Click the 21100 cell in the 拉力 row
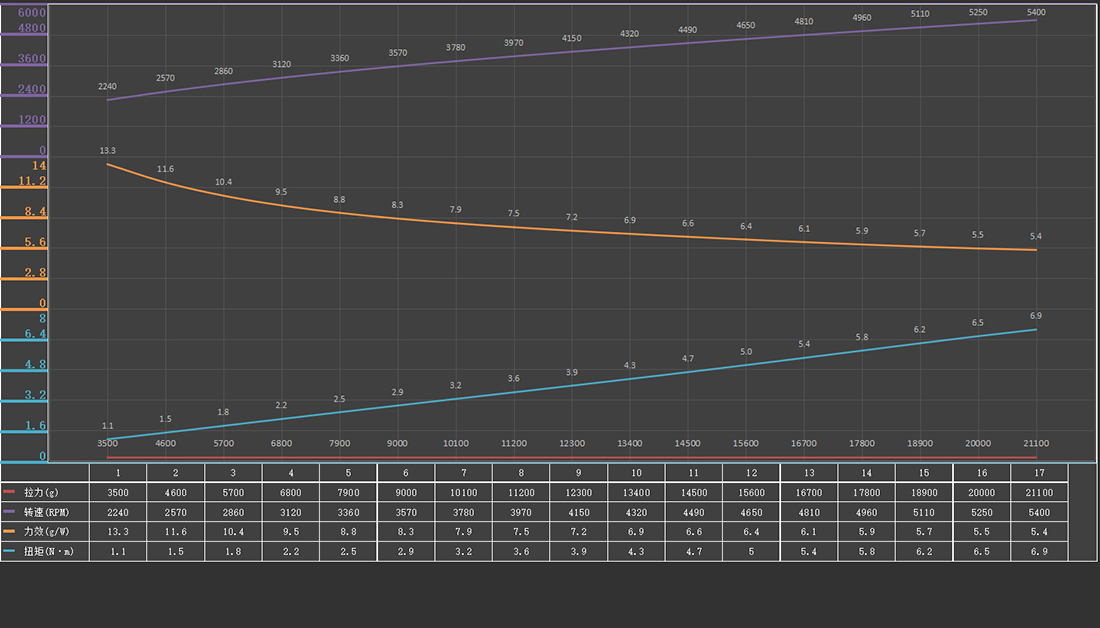This screenshot has height=628, width=1100. pos(1040,492)
